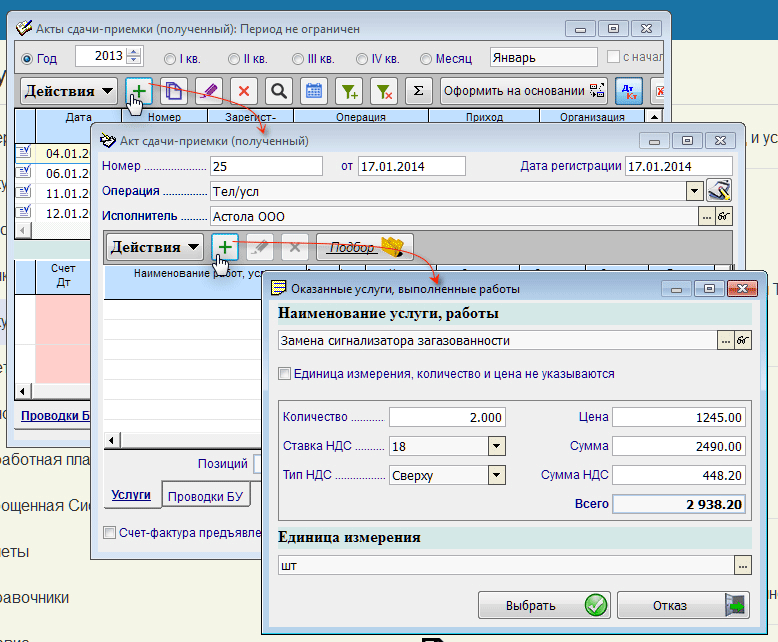778x642 pixels.
Task: Select Месяц period radio button
Action: (x=426, y=59)
